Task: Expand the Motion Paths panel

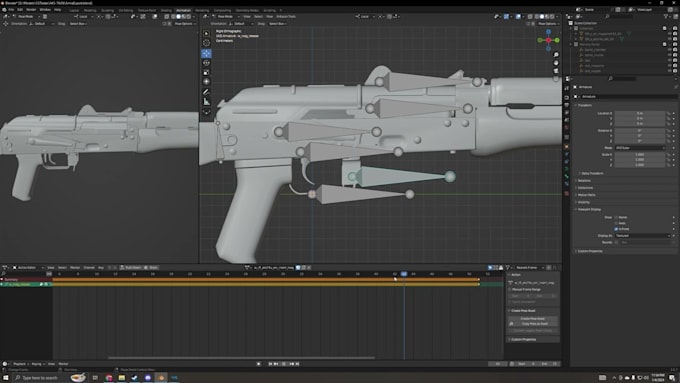Action: point(585,195)
